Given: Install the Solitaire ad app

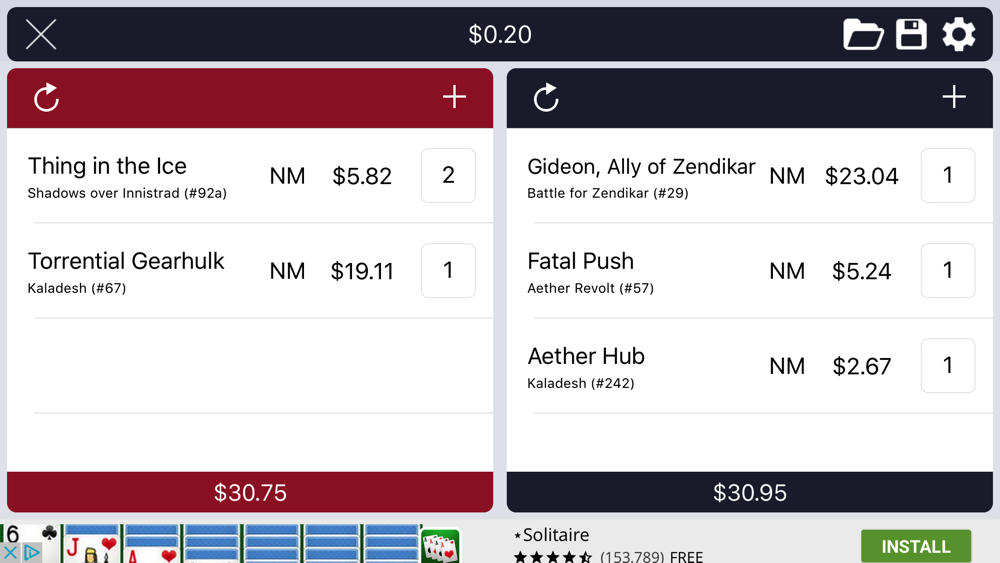Looking at the screenshot, I should (916, 546).
